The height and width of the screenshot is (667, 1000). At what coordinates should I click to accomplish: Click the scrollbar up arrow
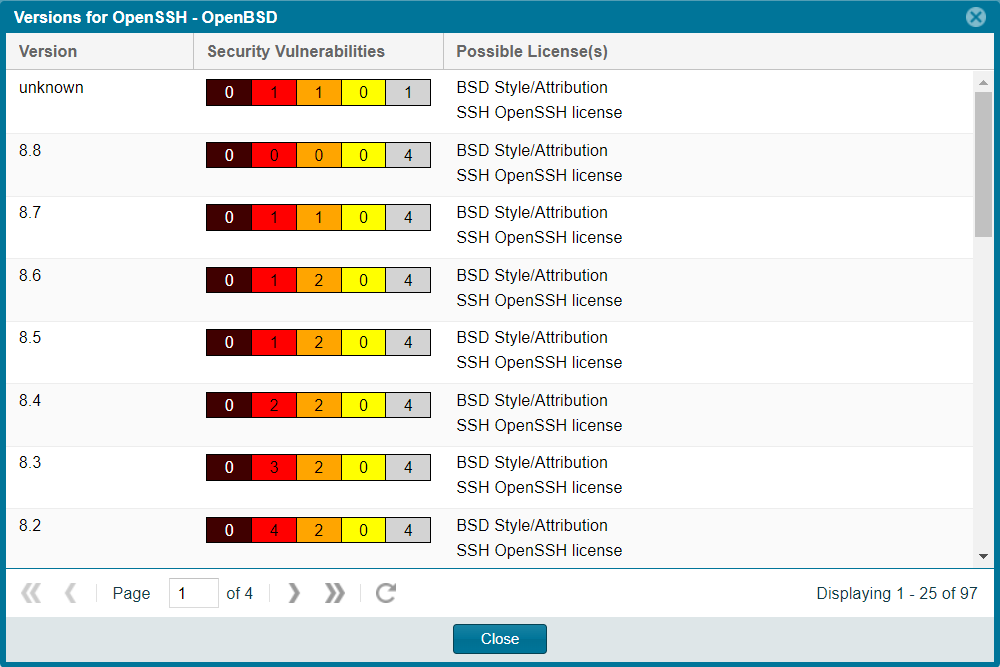point(983,82)
